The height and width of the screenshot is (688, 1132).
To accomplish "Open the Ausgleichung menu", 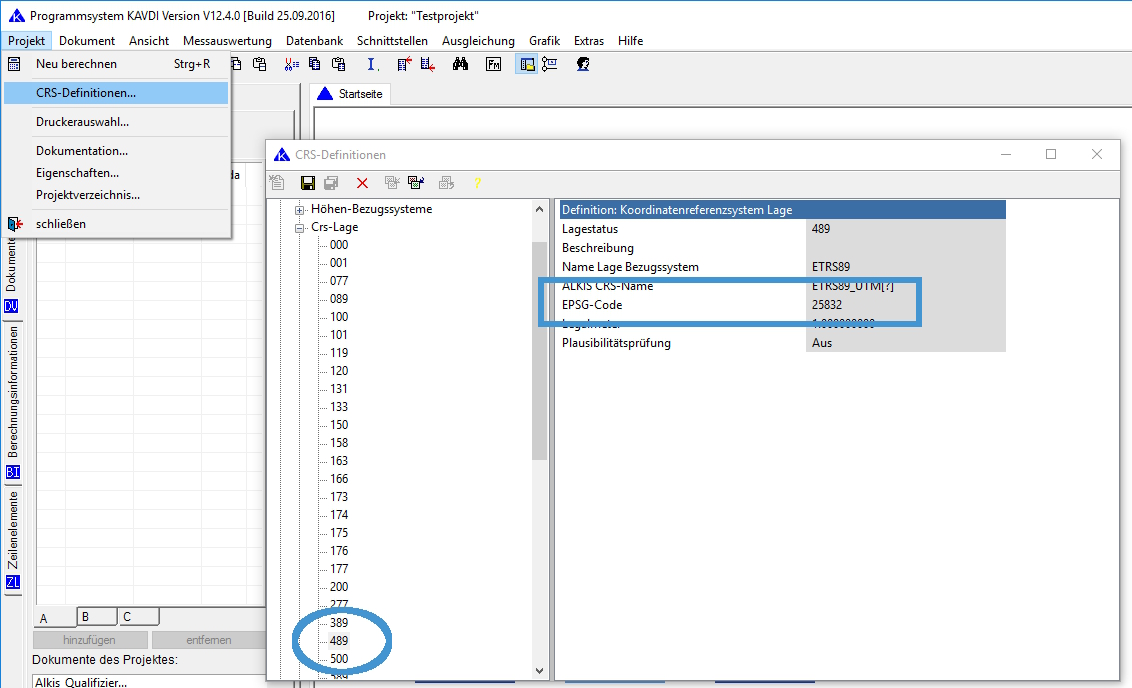I will [478, 41].
